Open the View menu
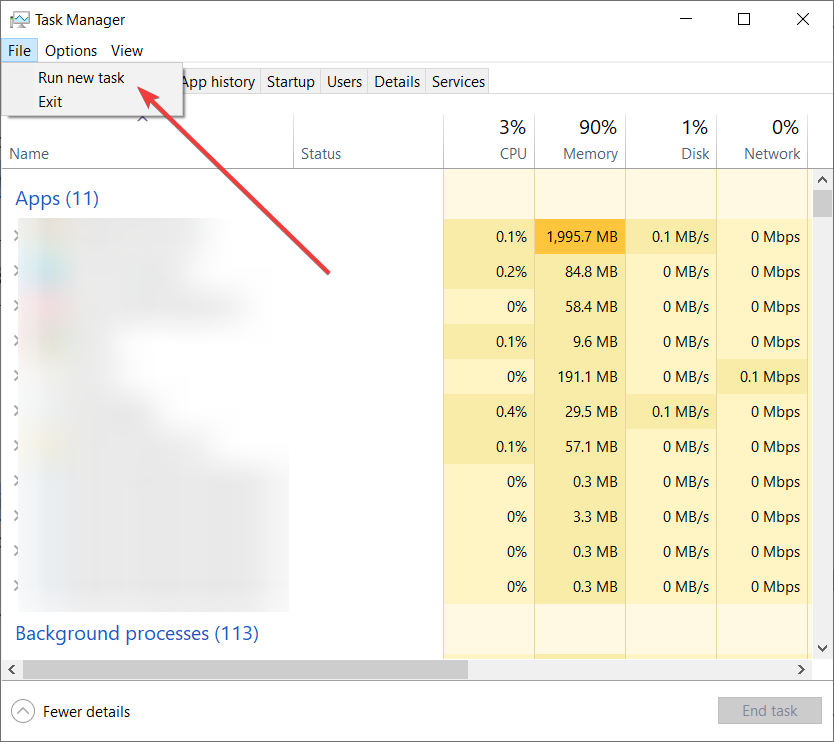Image resolution: width=834 pixels, height=742 pixels. coord(127,51)
